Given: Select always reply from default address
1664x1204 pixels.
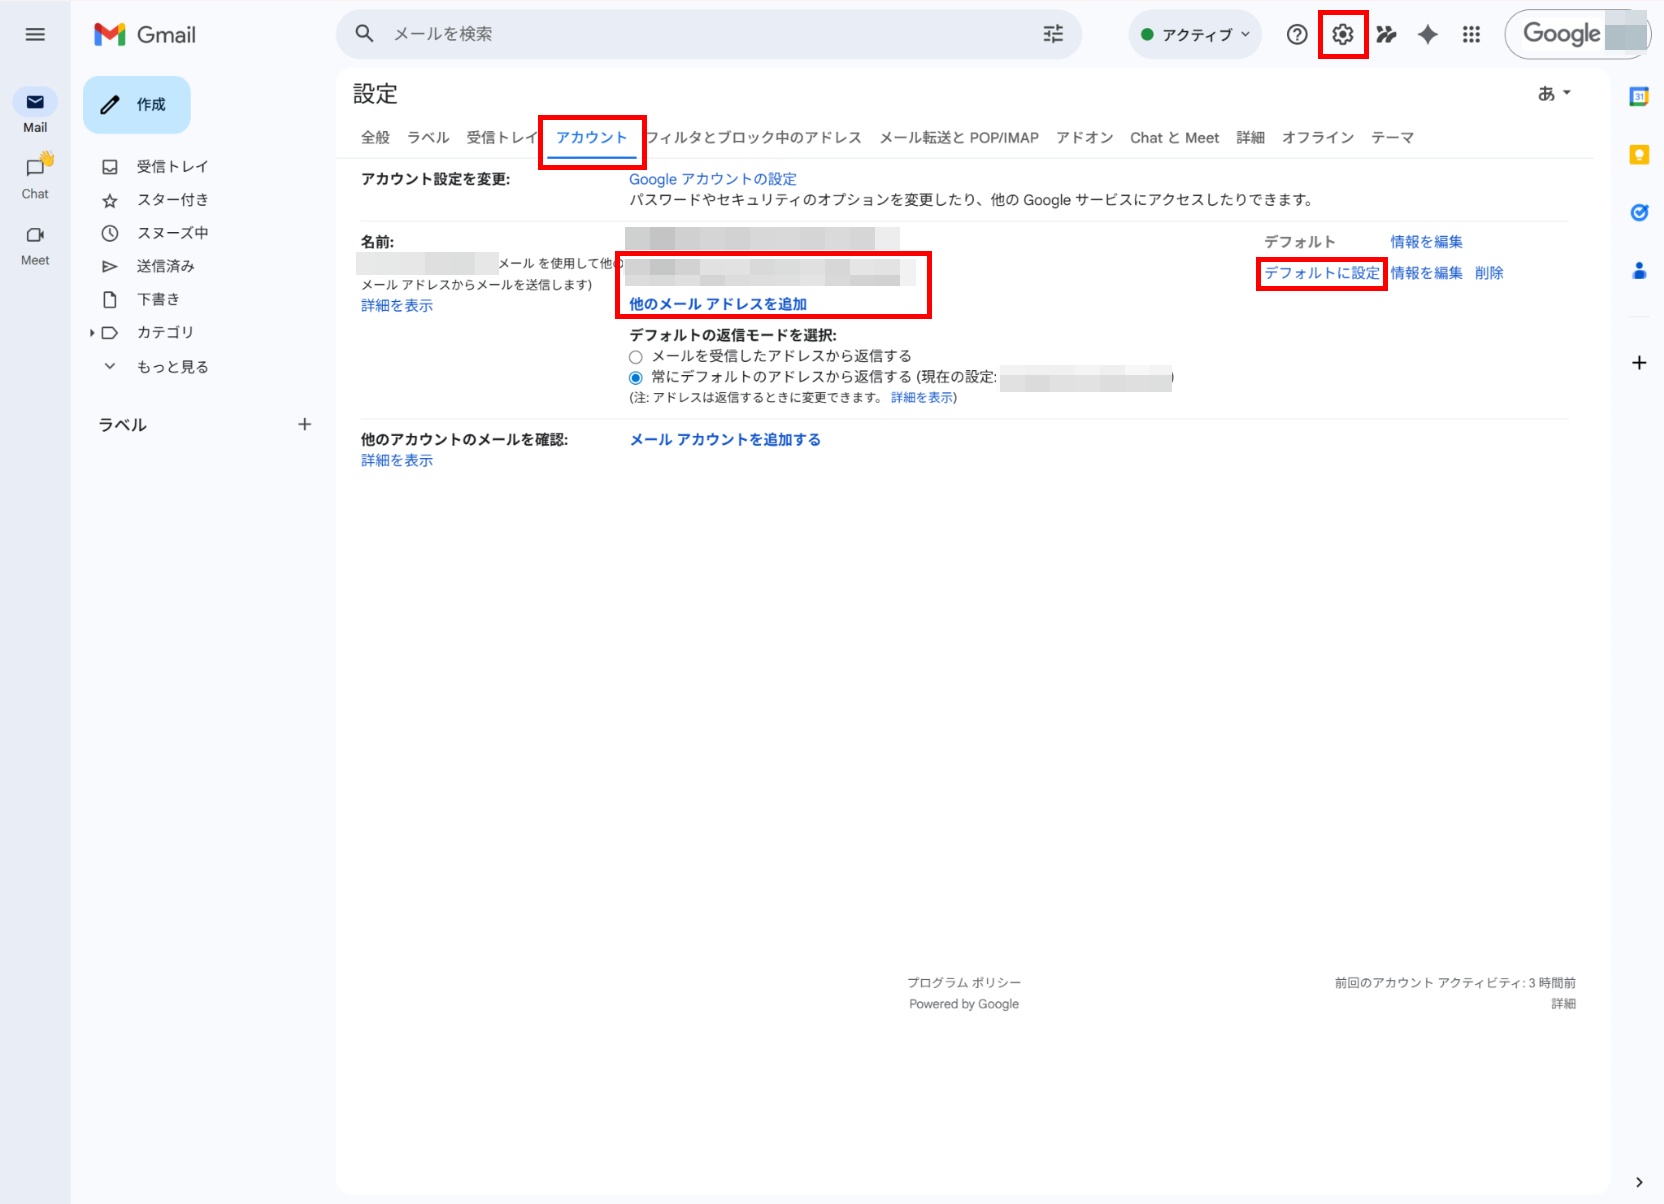Looking at the screenshot, I should [636, 377].
